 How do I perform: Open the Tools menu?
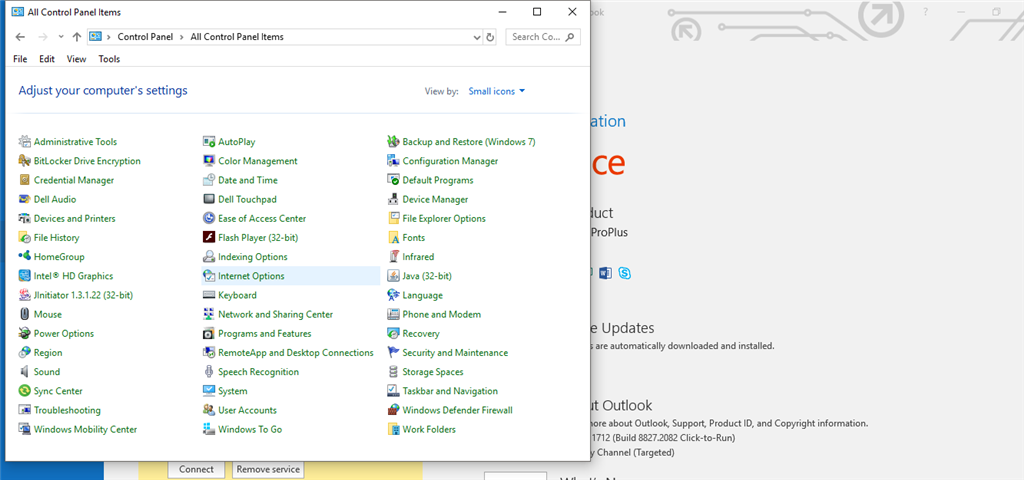pyautogui.click(x=109, y=59)
